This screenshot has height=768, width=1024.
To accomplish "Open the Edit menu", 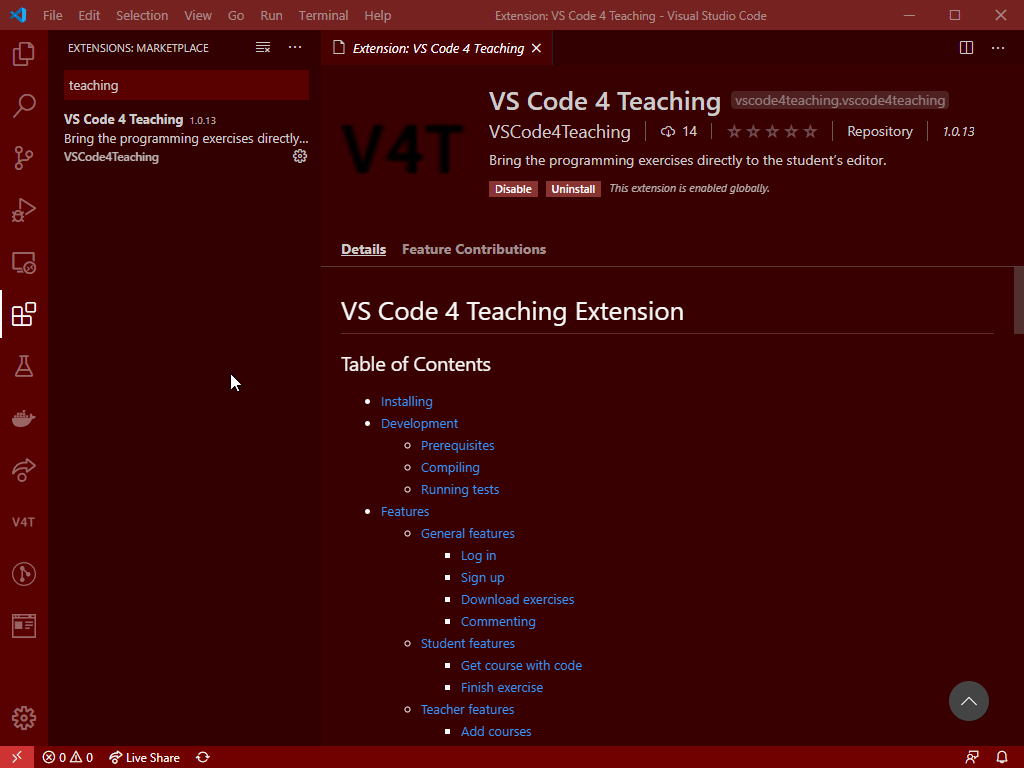I will pos(89,15).
